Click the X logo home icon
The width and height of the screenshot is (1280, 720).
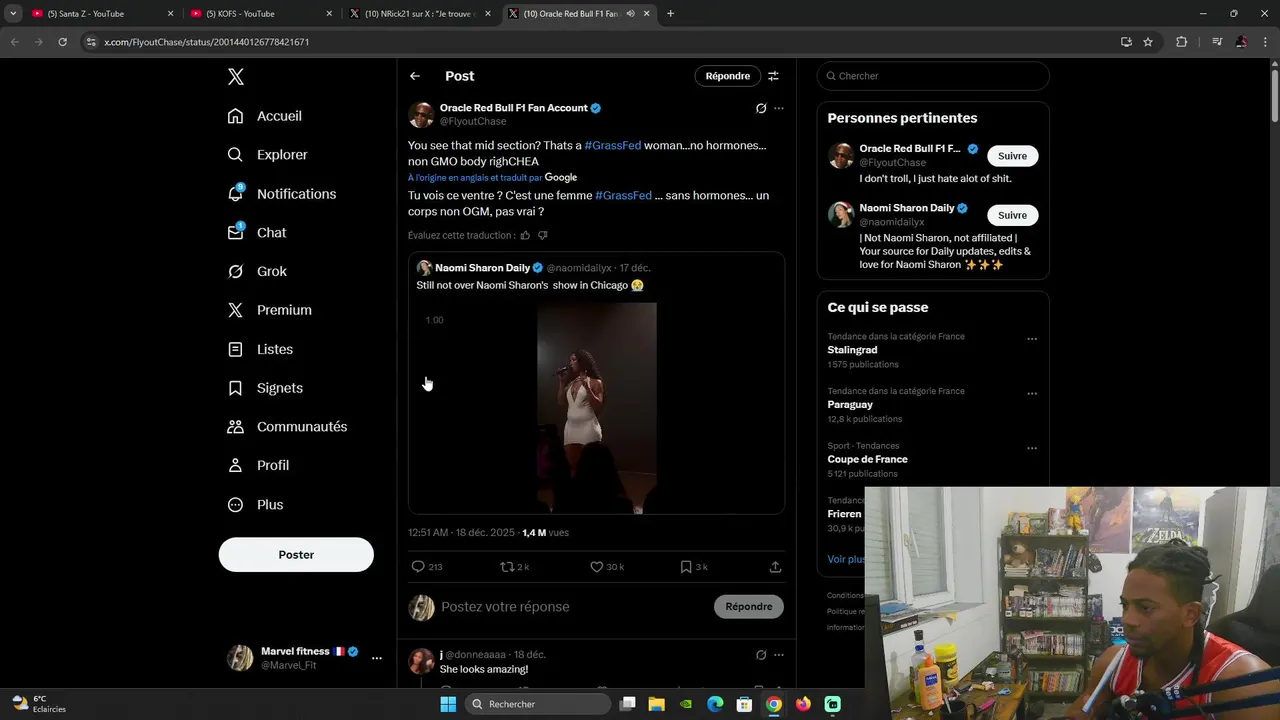[235, 77]
